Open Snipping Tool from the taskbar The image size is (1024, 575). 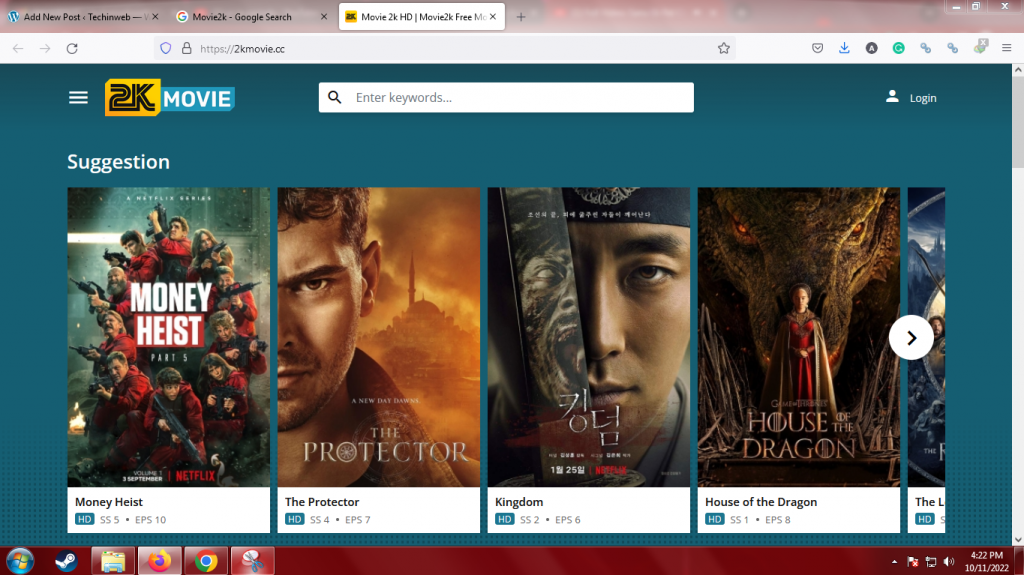pyautogui.click(x=252, y=561)
